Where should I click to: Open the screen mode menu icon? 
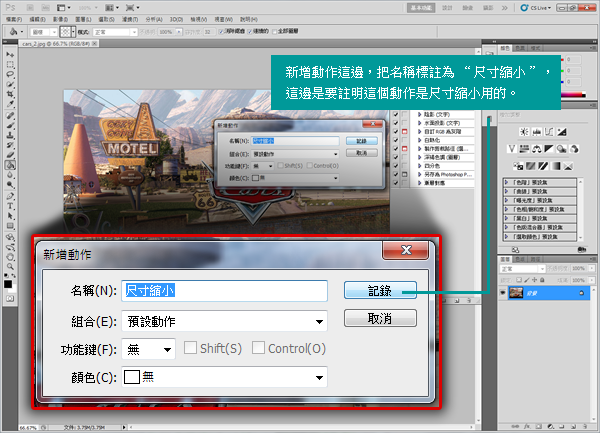coord(132,7)
